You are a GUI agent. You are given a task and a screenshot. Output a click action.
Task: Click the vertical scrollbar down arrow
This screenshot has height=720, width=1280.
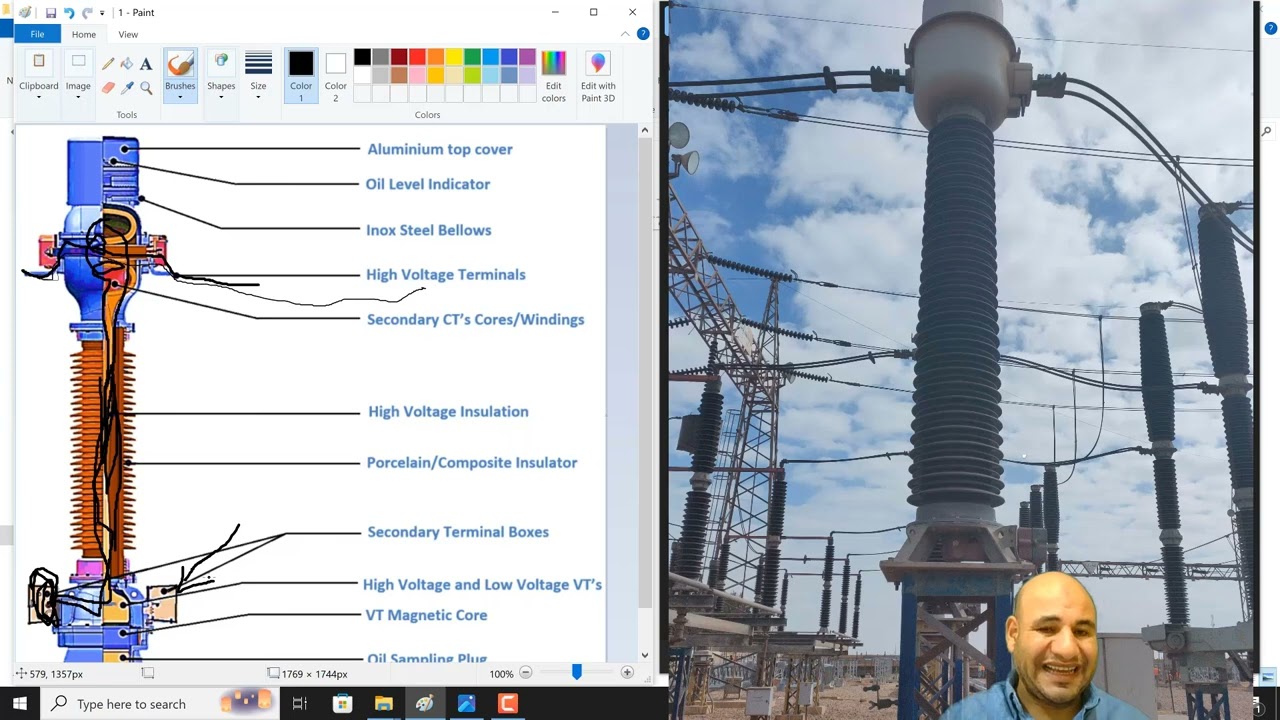pos(645,655)
